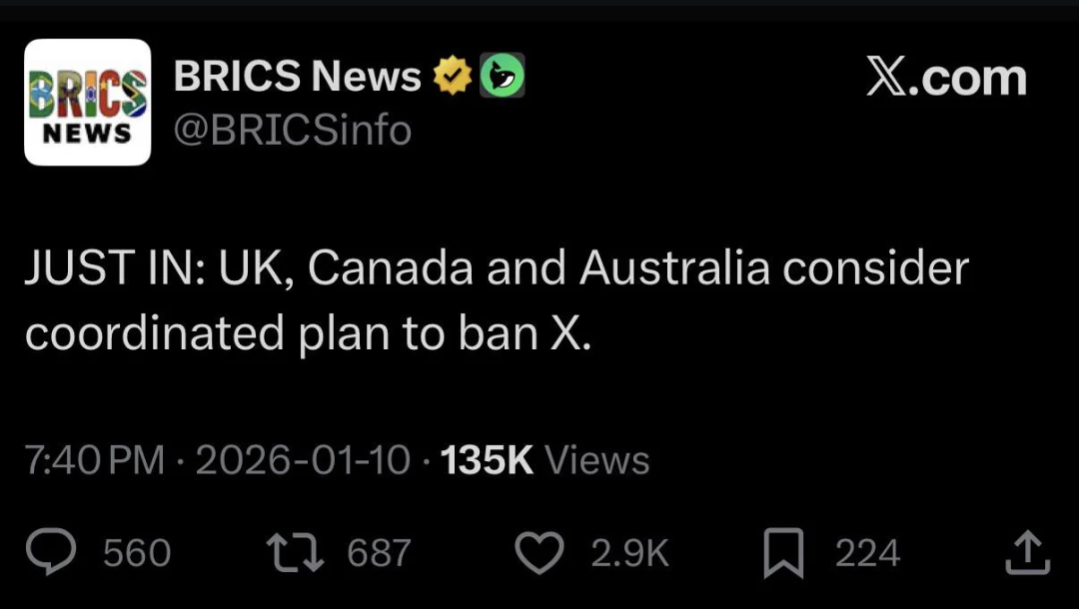
Task: Bookmark the post with bookmark icon
Action: click(783, 554)
